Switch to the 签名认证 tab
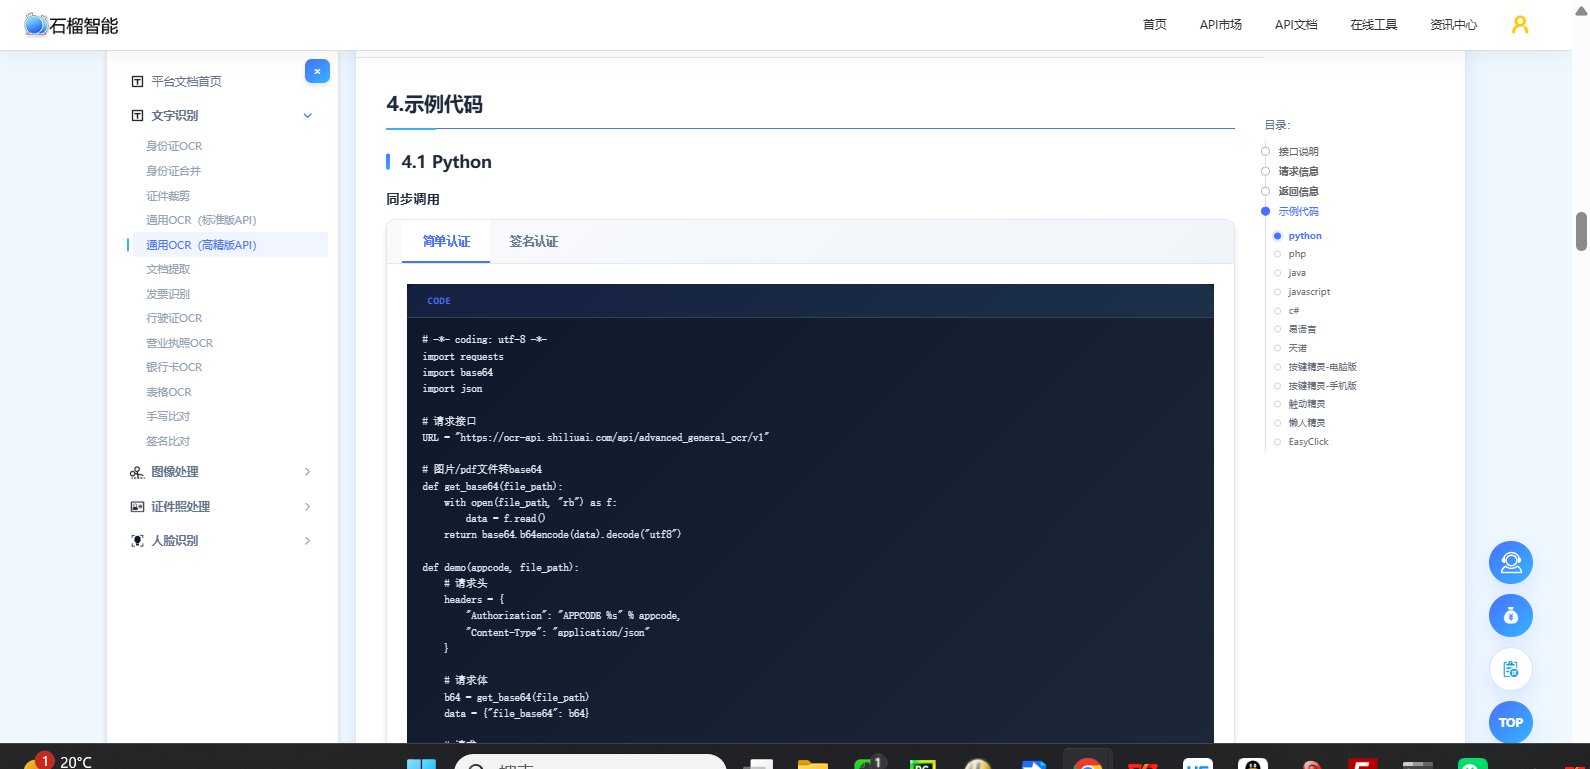This screenshot has height=769, width=1590. 534,242
